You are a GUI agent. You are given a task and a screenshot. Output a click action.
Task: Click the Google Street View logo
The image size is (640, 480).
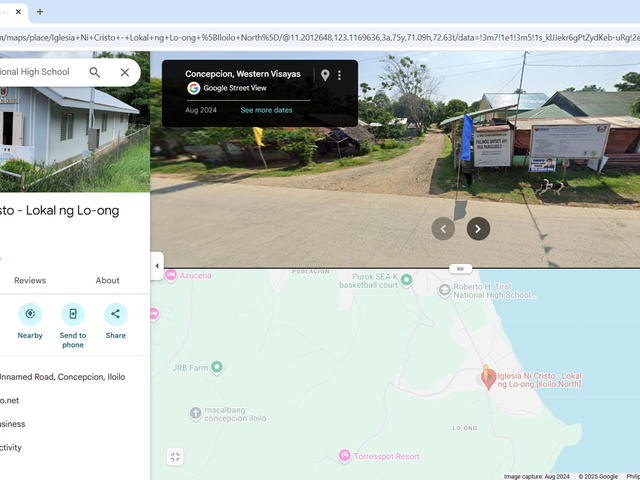point(194,88)
